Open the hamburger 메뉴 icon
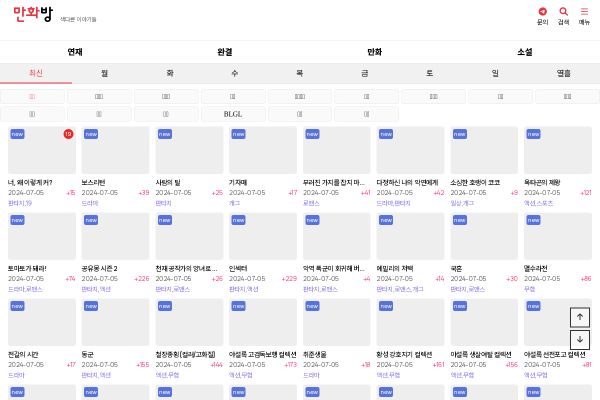 pos(584,15)
